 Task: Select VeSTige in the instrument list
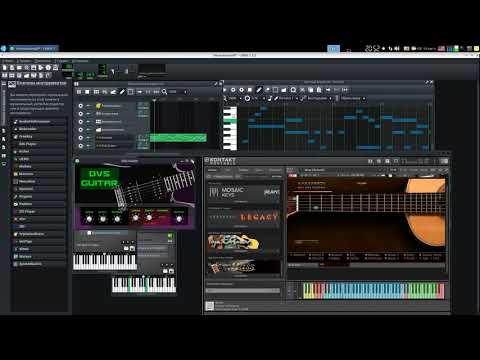[x=39, y=241]
